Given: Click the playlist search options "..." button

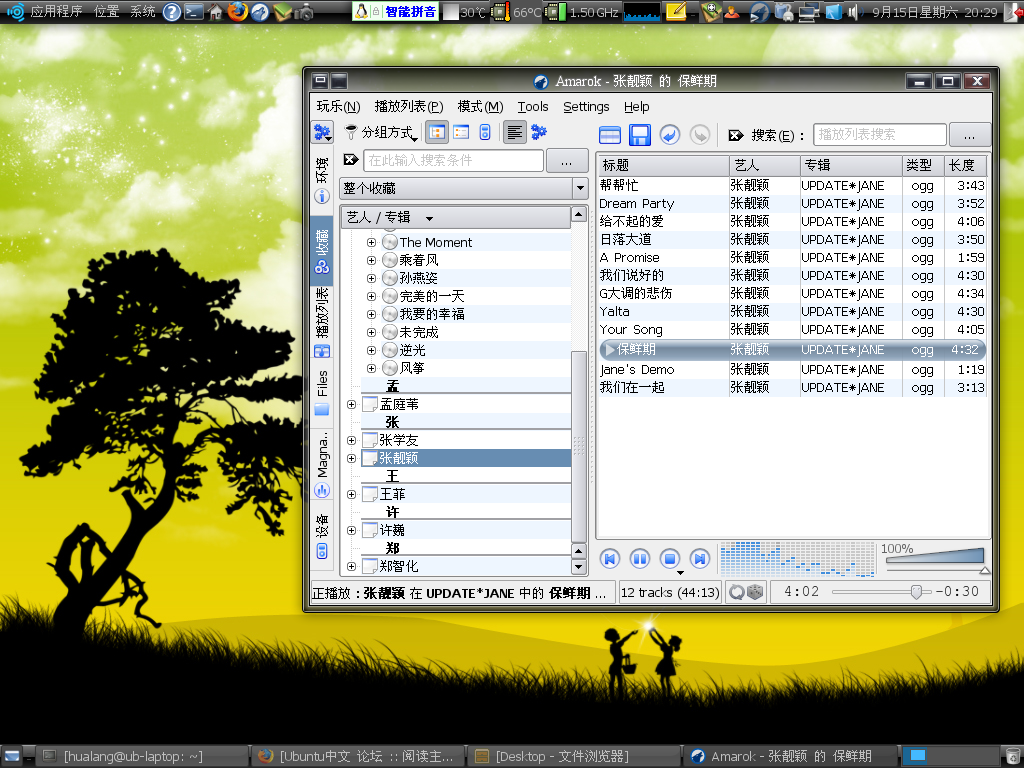Looking at the screenshot, I should pyautogui.click(x=969, y=135).
